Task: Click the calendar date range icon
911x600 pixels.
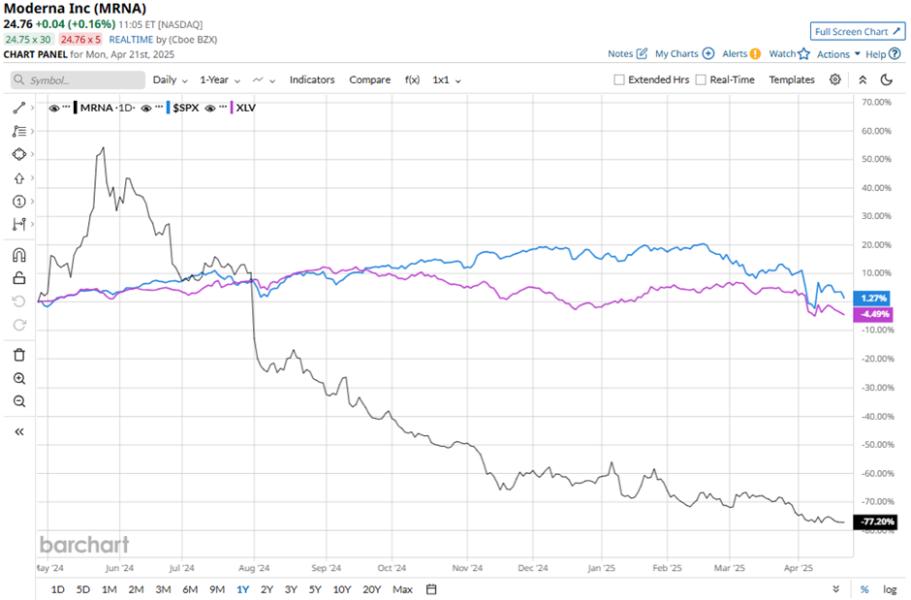Action: pos(431,590)
